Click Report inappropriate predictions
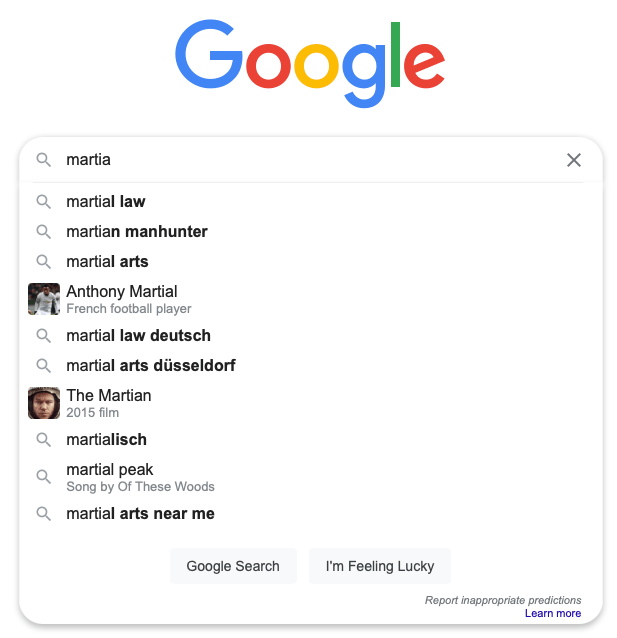 coord(502,601)
